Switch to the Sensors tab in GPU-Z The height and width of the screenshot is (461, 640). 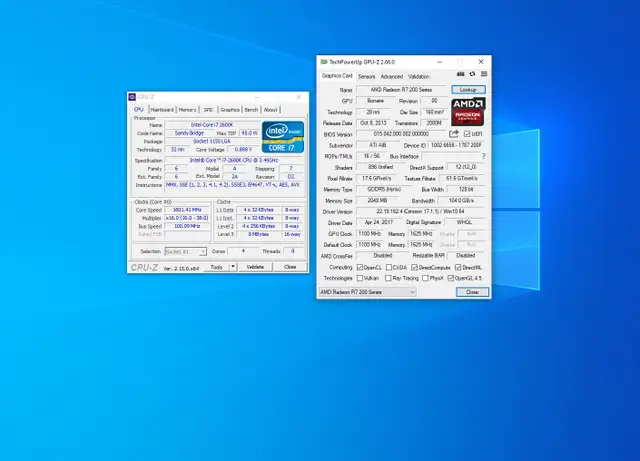pos(367,76)
